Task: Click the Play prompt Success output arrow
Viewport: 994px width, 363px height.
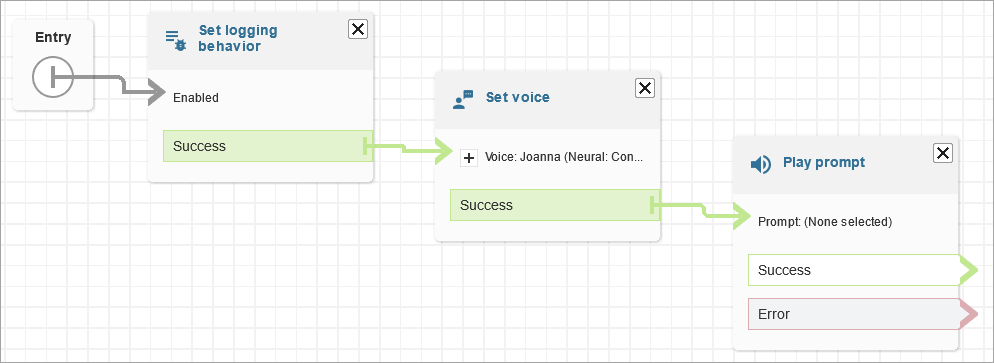Action: [969, 271]
